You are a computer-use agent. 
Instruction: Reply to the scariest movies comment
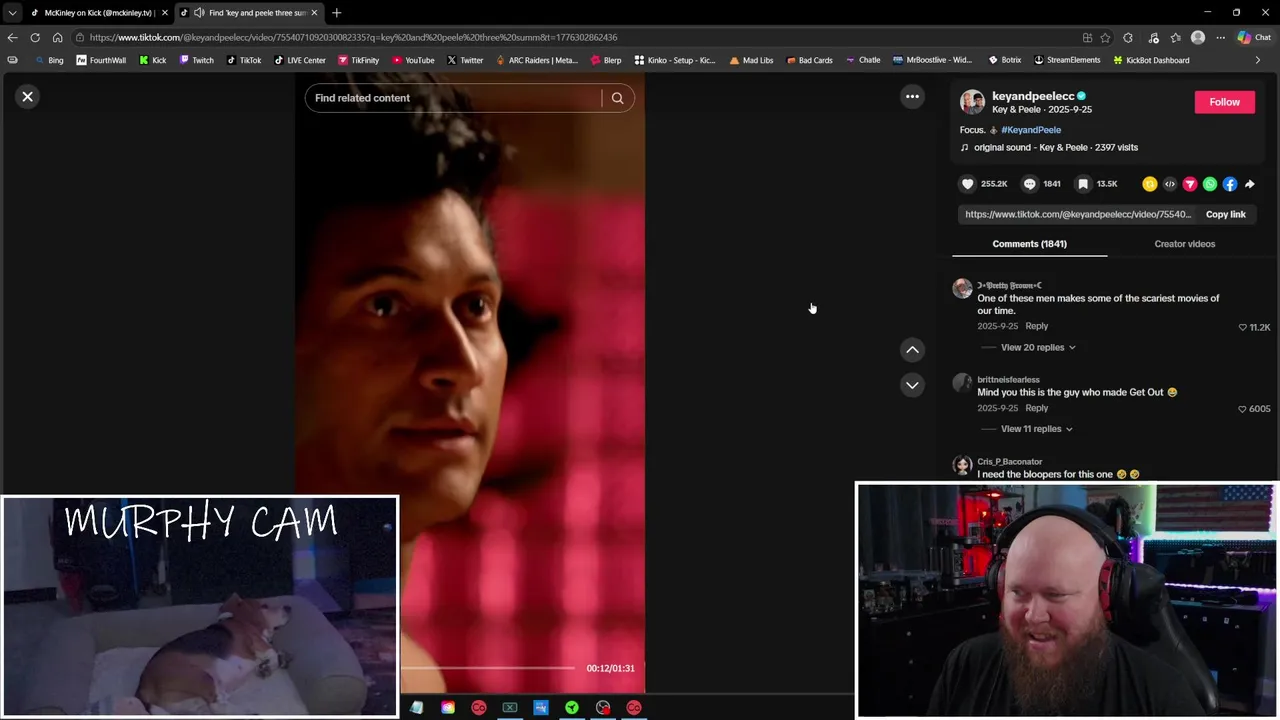coord(1036,326)
